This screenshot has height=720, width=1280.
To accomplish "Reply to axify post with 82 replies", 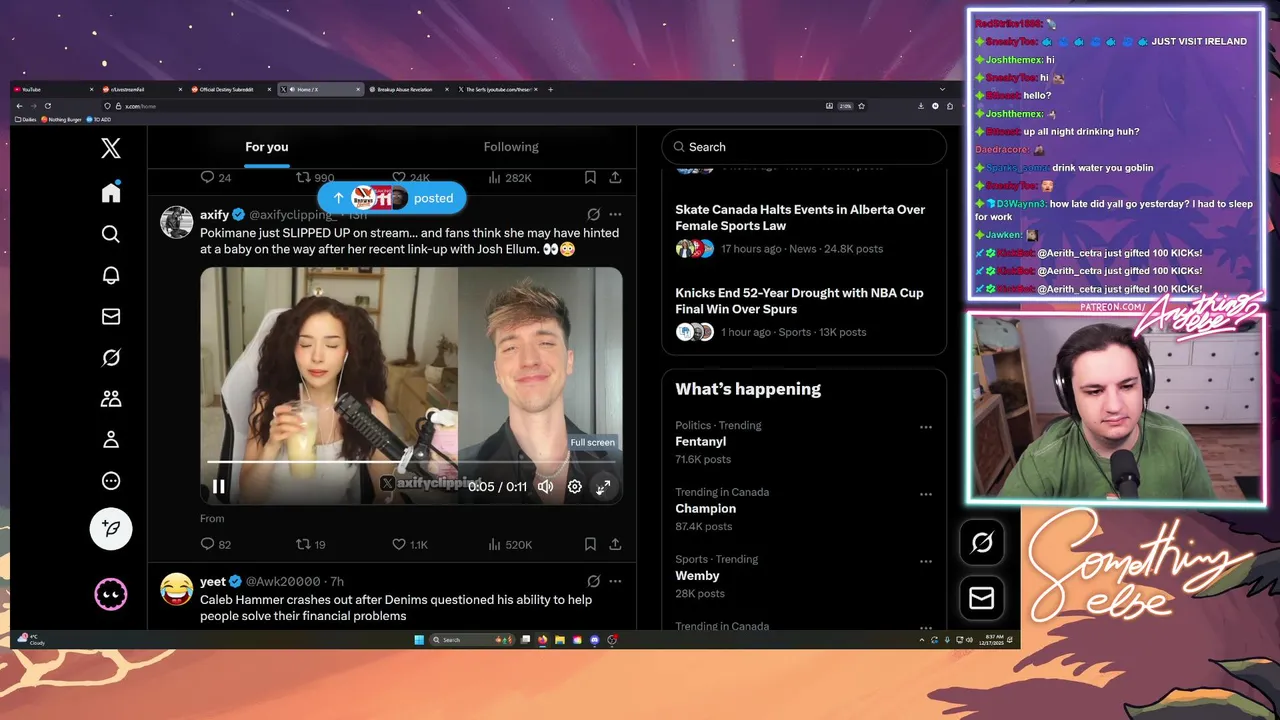I will coord(216,544).
